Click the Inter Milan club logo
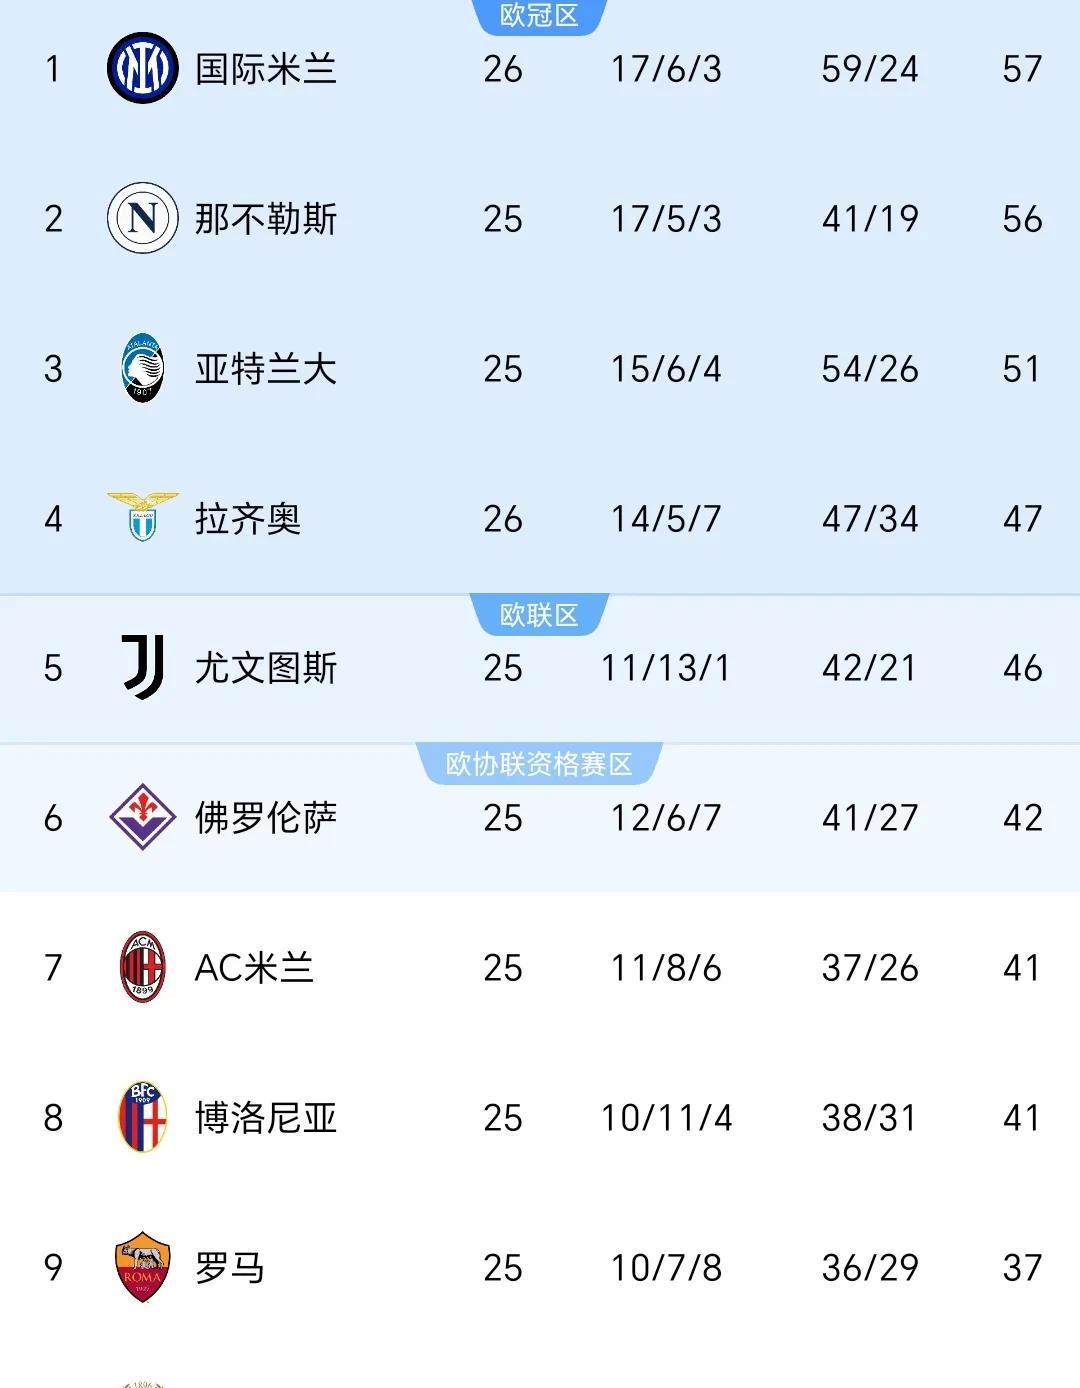 point(142,68)
